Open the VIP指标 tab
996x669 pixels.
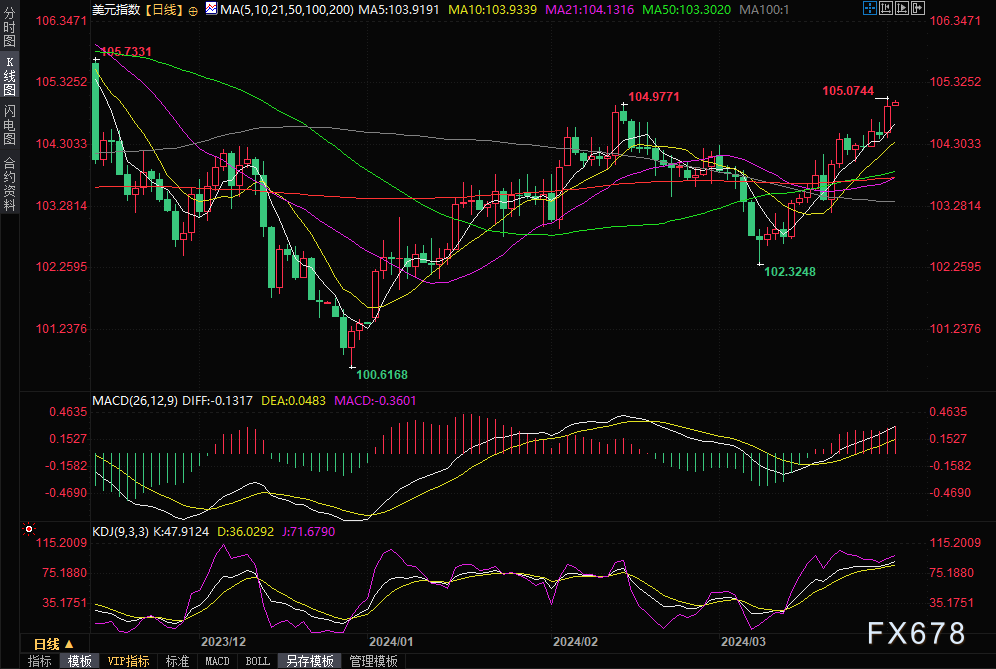click(x=128, y=661)
